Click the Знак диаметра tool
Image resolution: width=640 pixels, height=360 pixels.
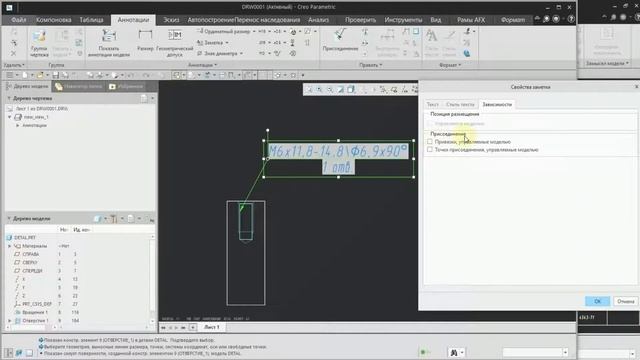tap(217, 53)
